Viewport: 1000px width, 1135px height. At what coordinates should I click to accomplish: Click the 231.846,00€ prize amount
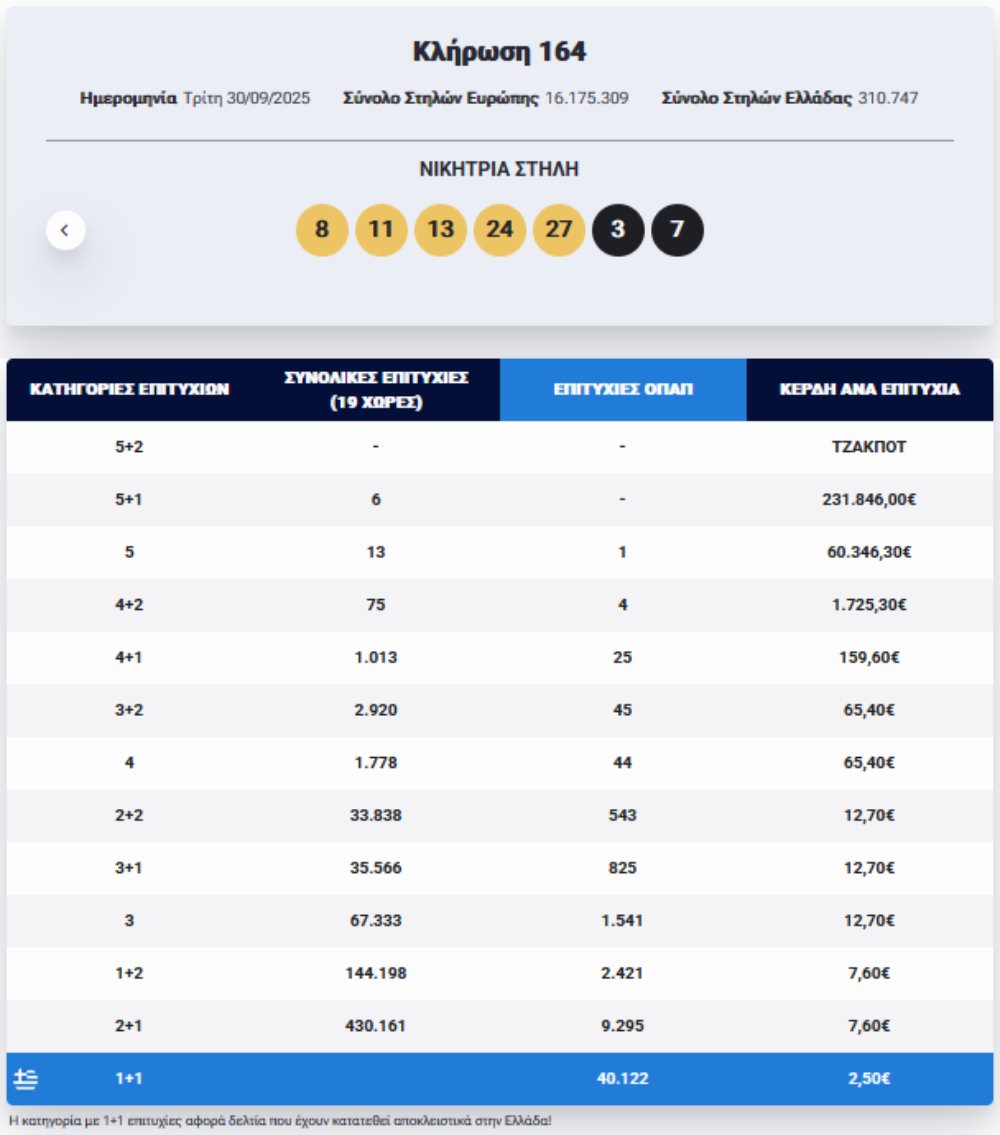[869, 500]
